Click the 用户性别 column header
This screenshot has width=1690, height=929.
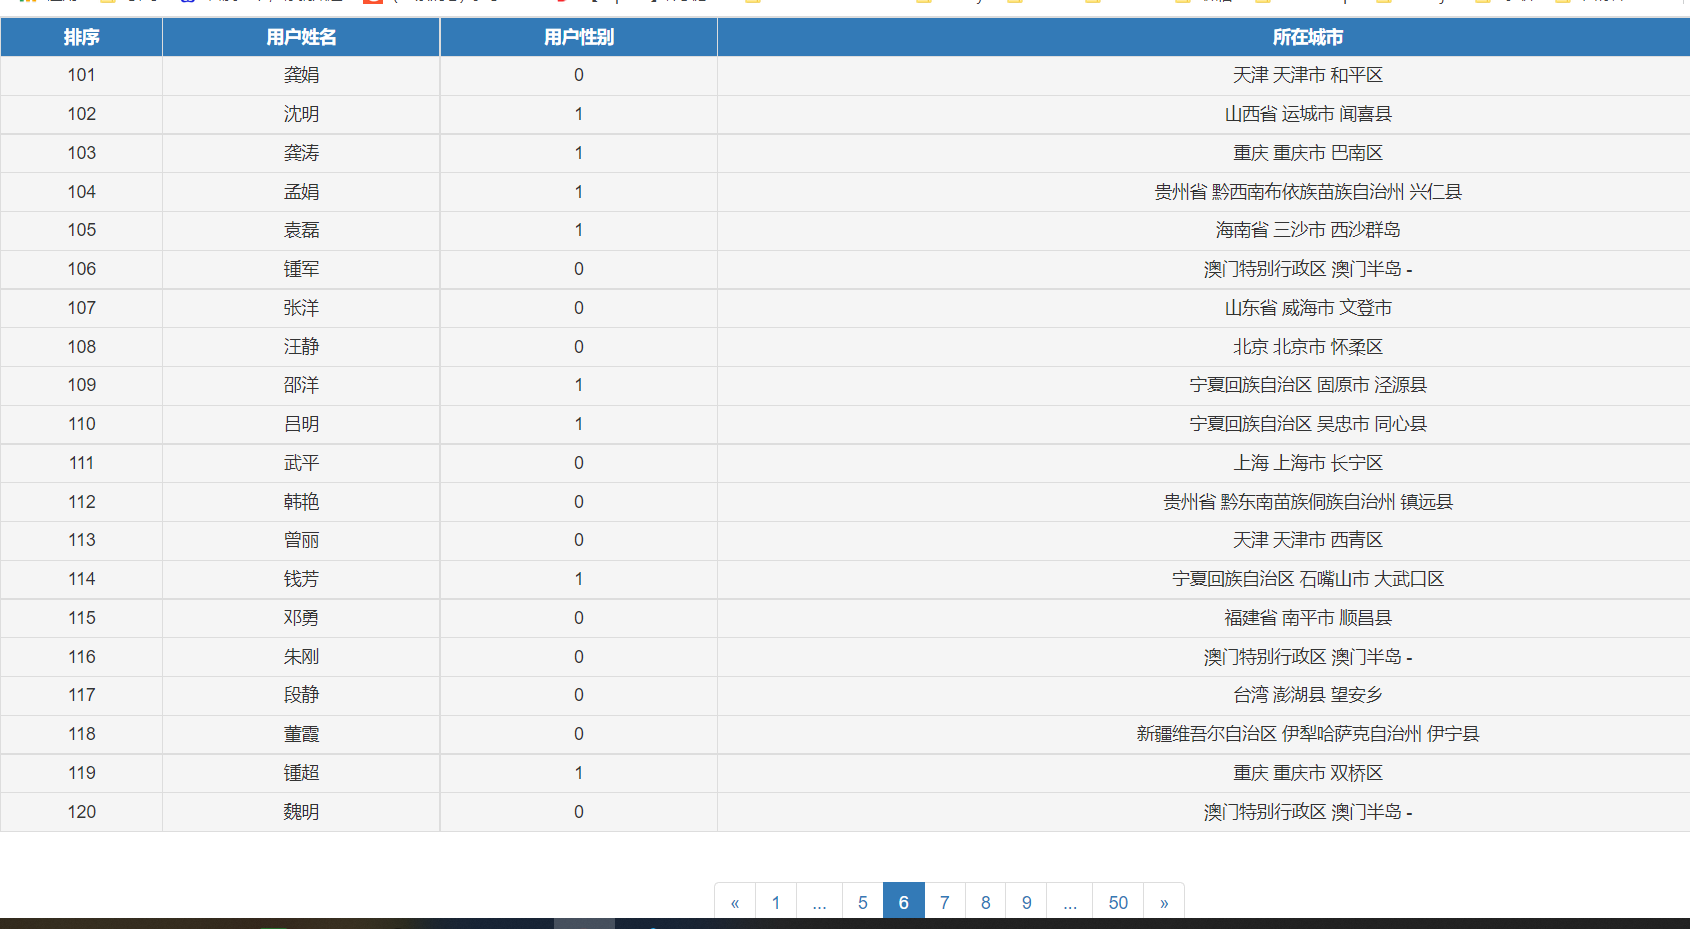point(579,37)
